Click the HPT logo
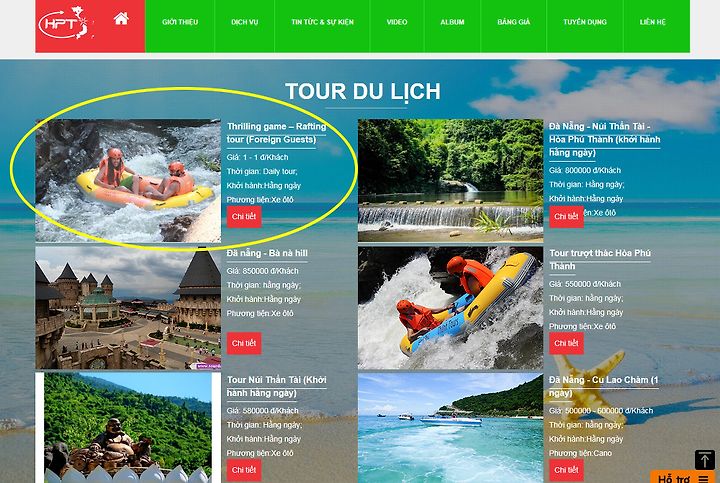This screenshot has width=720, height=483. (67, 22)
